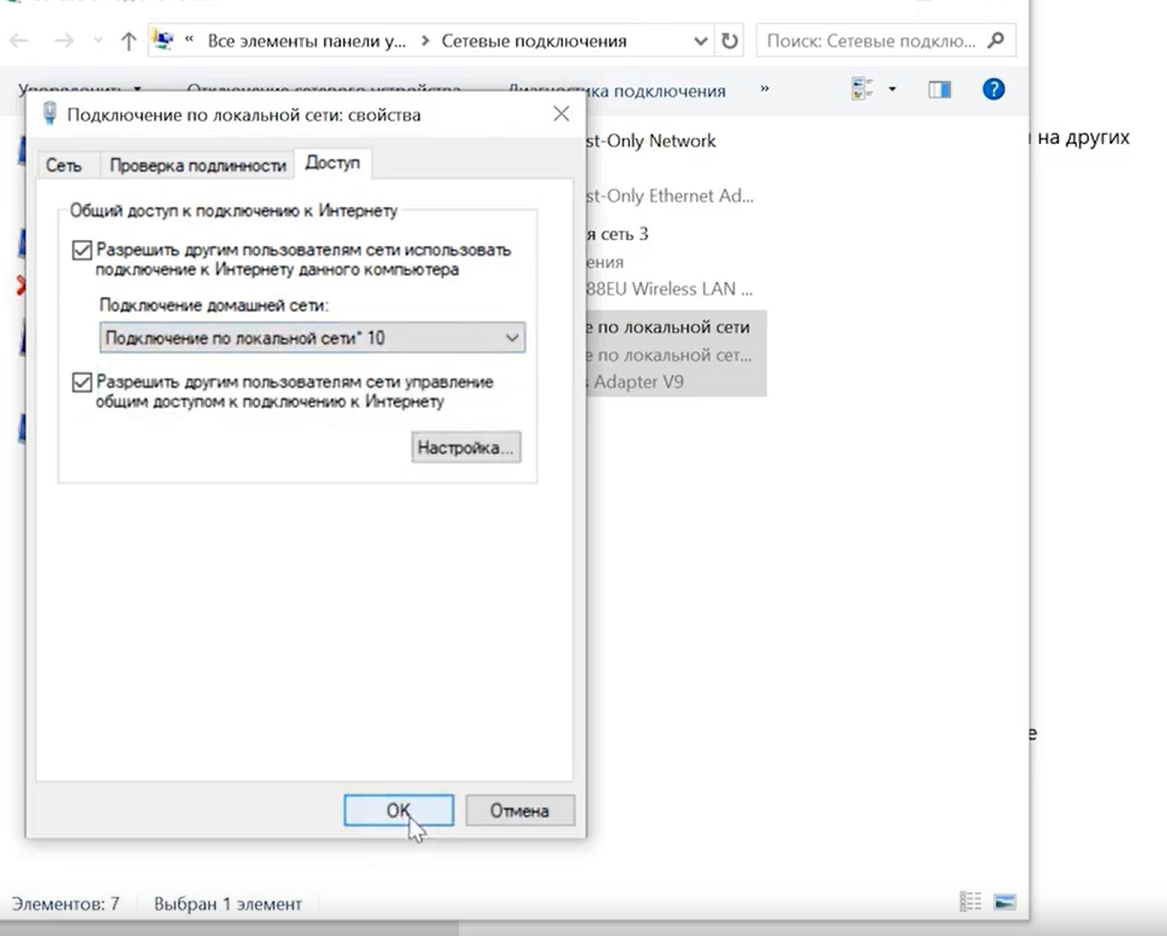The width and height of the screenshot is (1167, 936).
Task: Select the 'Доступ' tab
Action: [333, 163]
